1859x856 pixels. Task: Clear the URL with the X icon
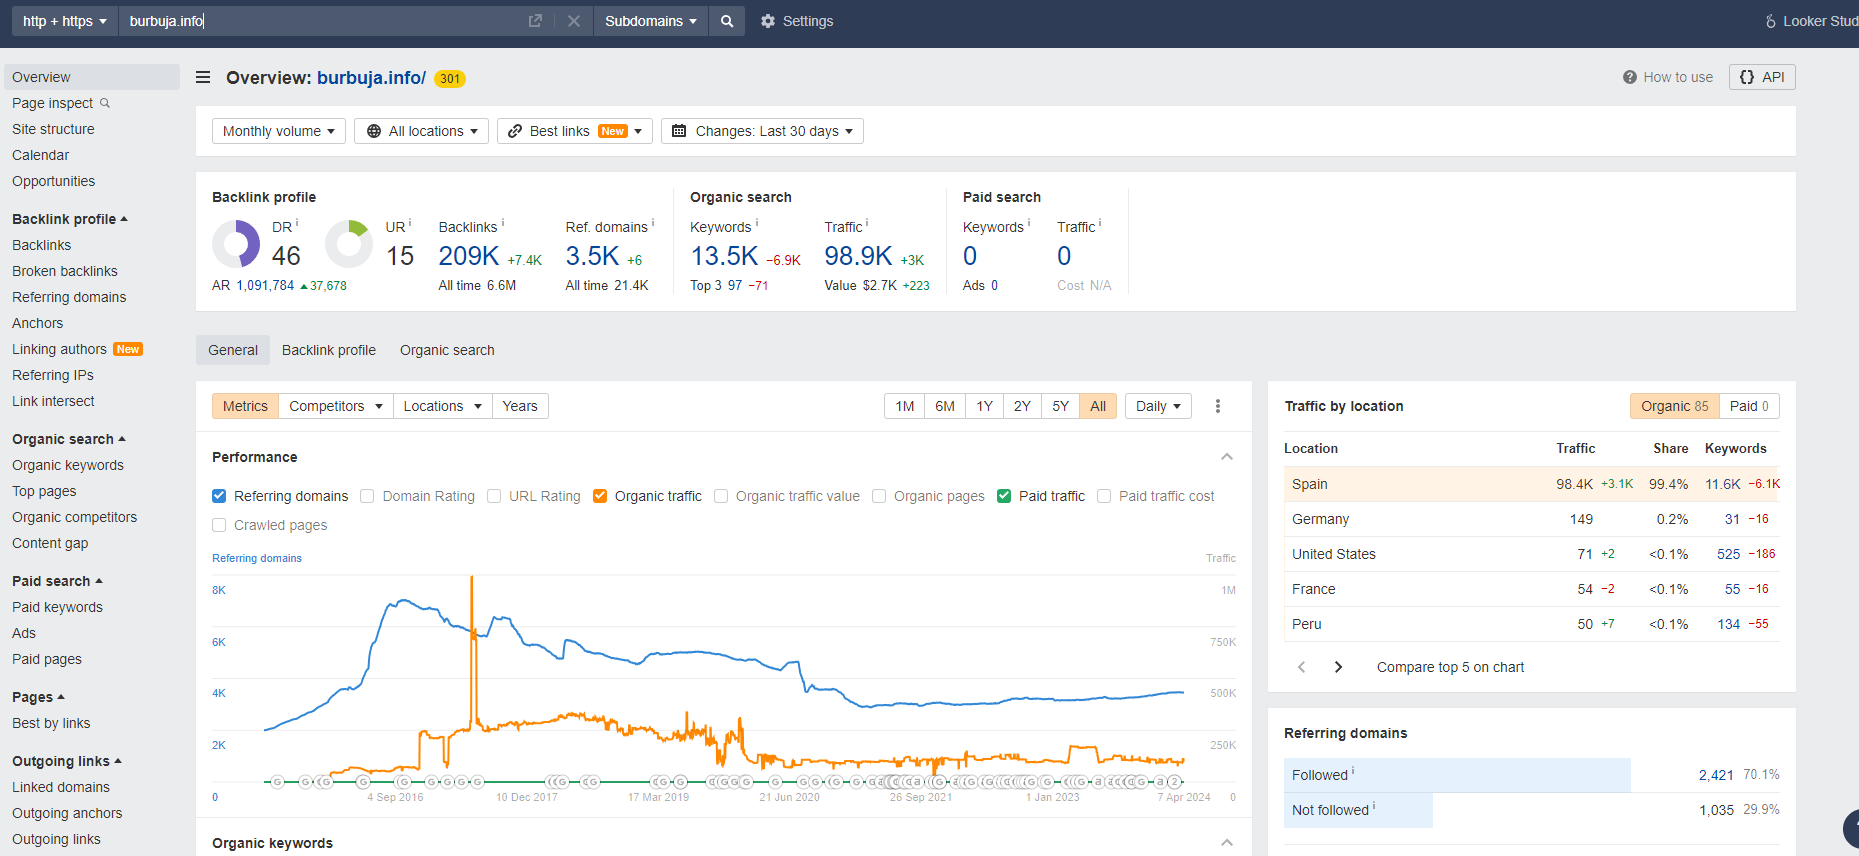pos(574,21)
